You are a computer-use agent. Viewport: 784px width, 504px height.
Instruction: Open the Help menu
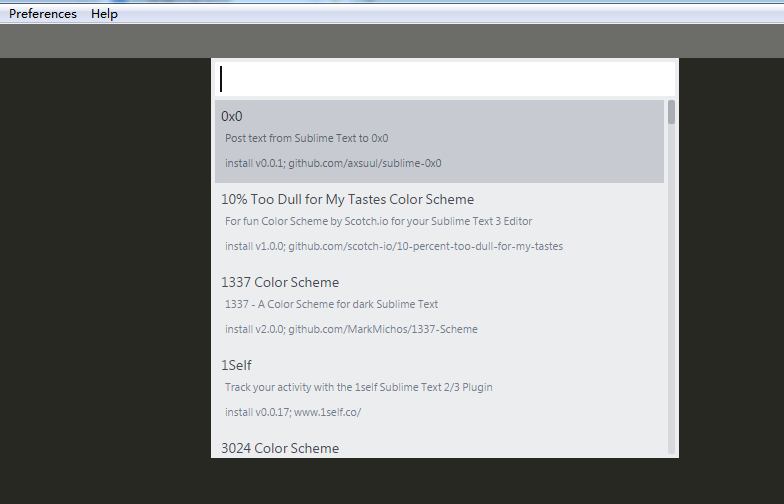click(104, 14)
